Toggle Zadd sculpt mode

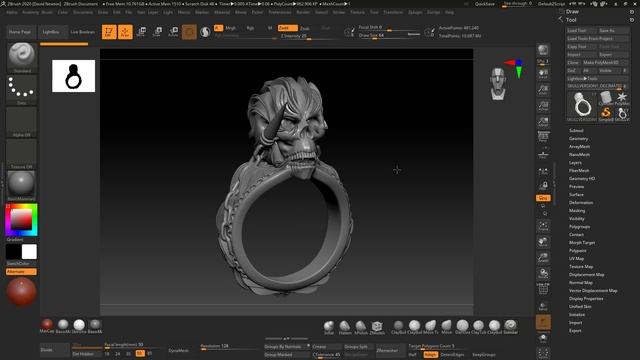point(287,28)
